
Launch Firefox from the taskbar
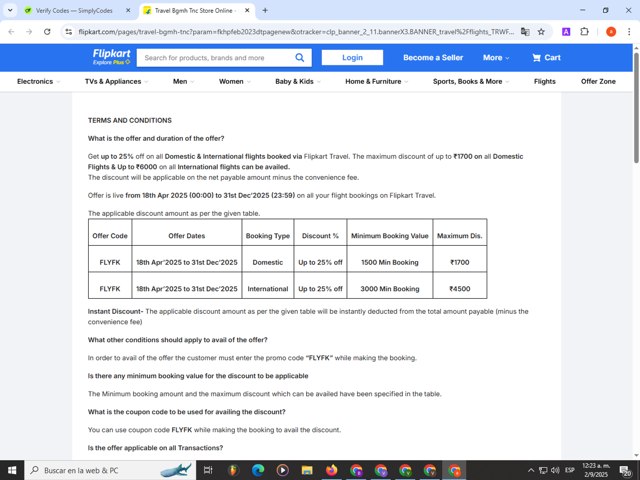[331, 470]
